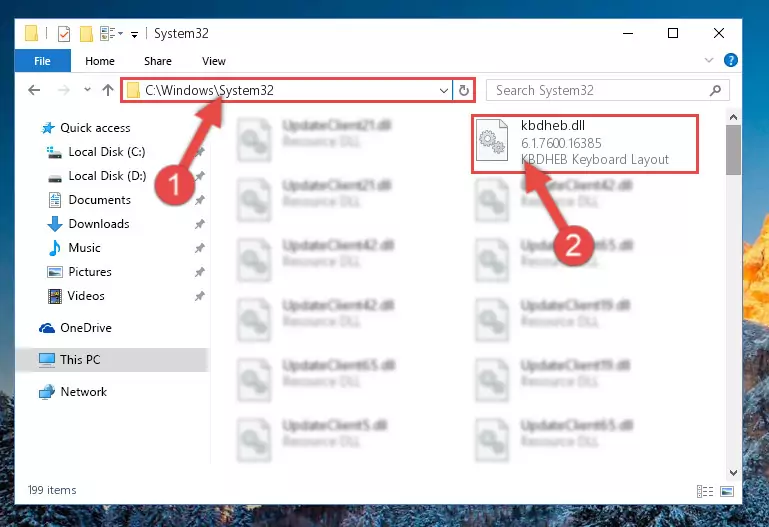This screenshot has width=769, height=527.
Task: Click the Quick access star icon
Action: [x=48, y=128]
